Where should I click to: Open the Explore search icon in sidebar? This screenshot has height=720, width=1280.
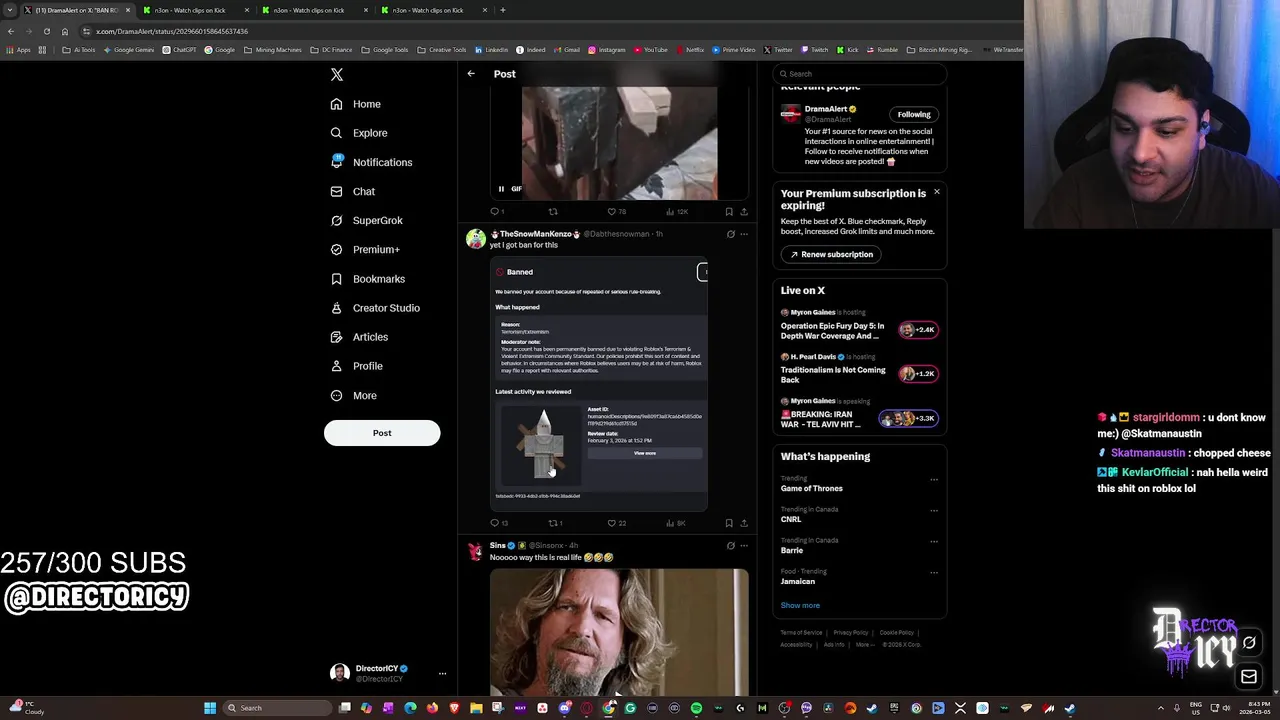pos(336,133)
